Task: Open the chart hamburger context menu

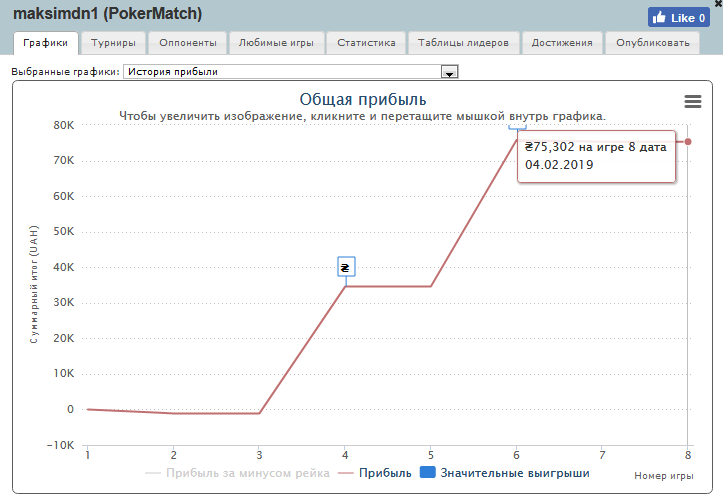Action: click(x=693, y=101)
